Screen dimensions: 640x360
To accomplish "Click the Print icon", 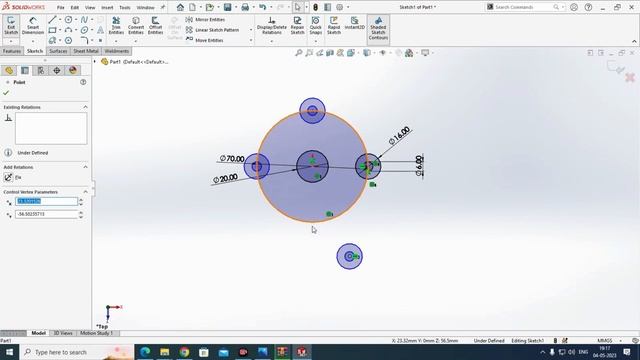I will click(x=245, y=7).
